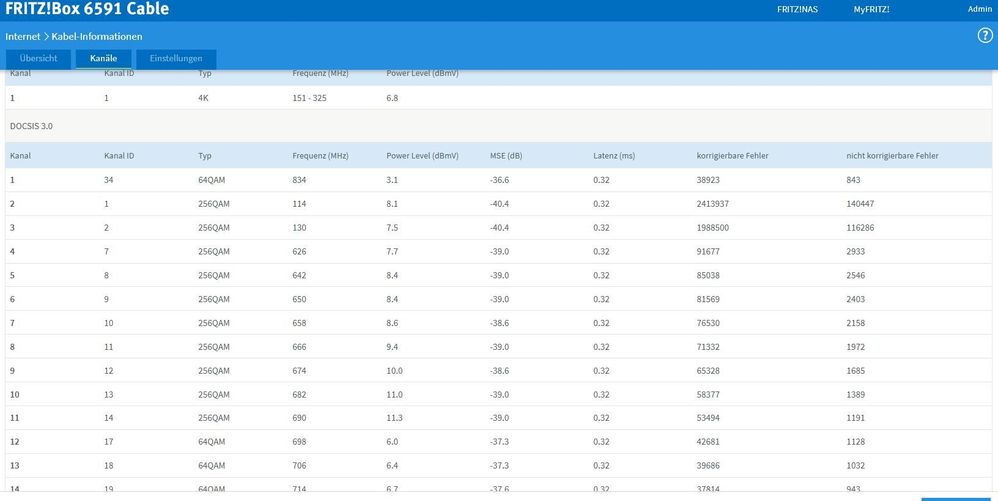998x501 pixels.
Task: Click frequency value 151 - 325
Action: (x=309, y=98)
